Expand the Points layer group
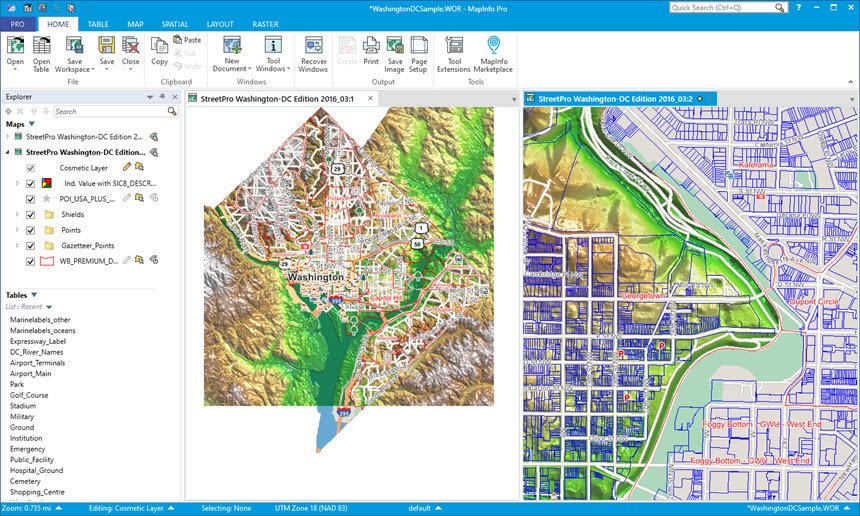 click(x=17, y=230)
